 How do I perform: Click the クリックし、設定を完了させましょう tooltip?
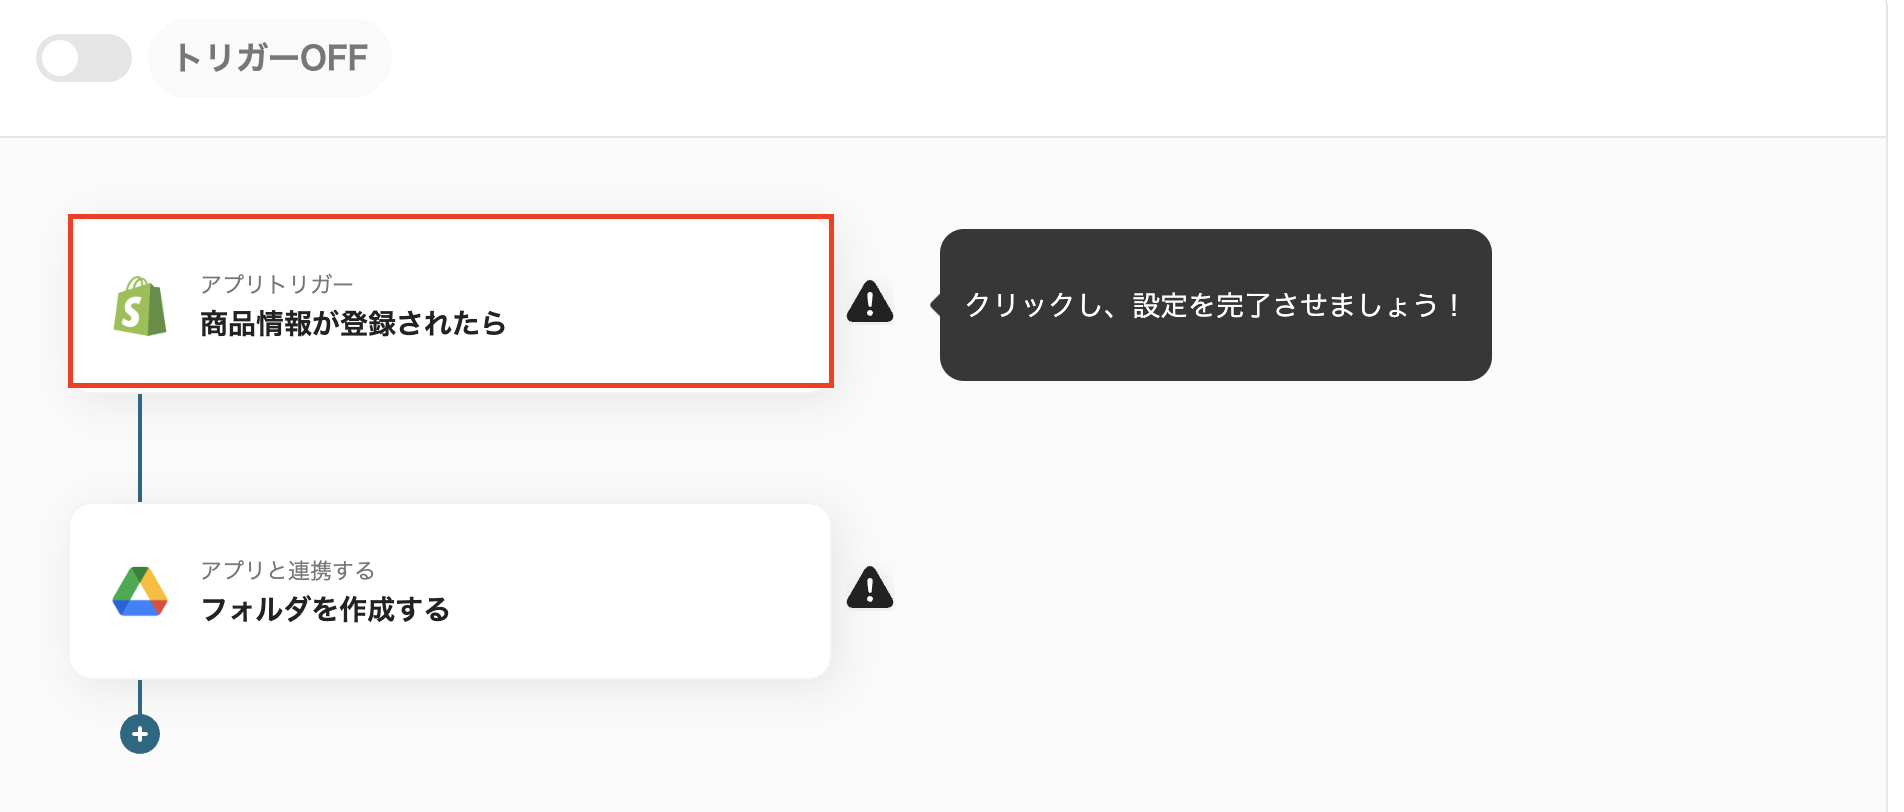[x=1213, y=304]
